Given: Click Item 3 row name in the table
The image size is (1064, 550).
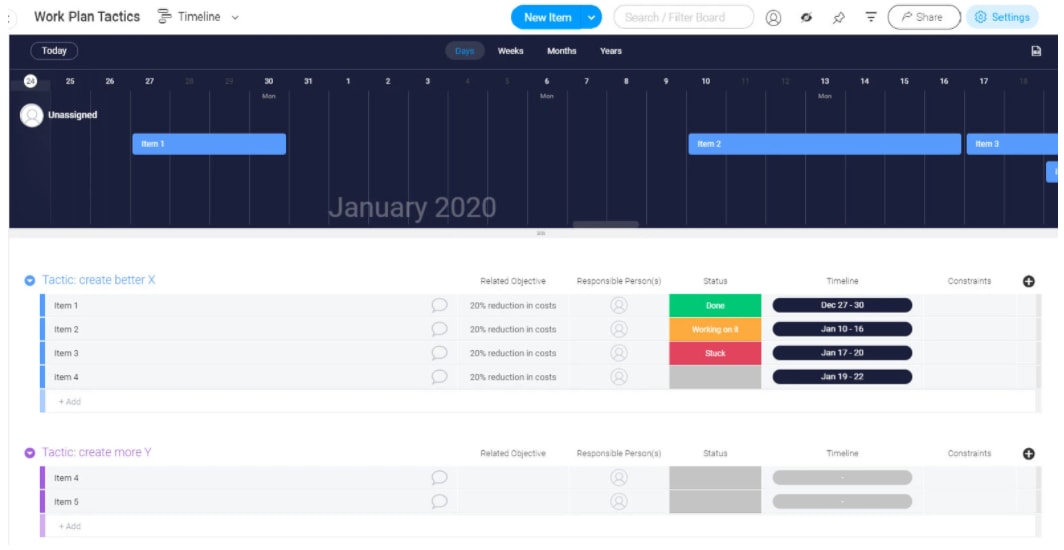Looking at the screenshot, I should (66, 353).
